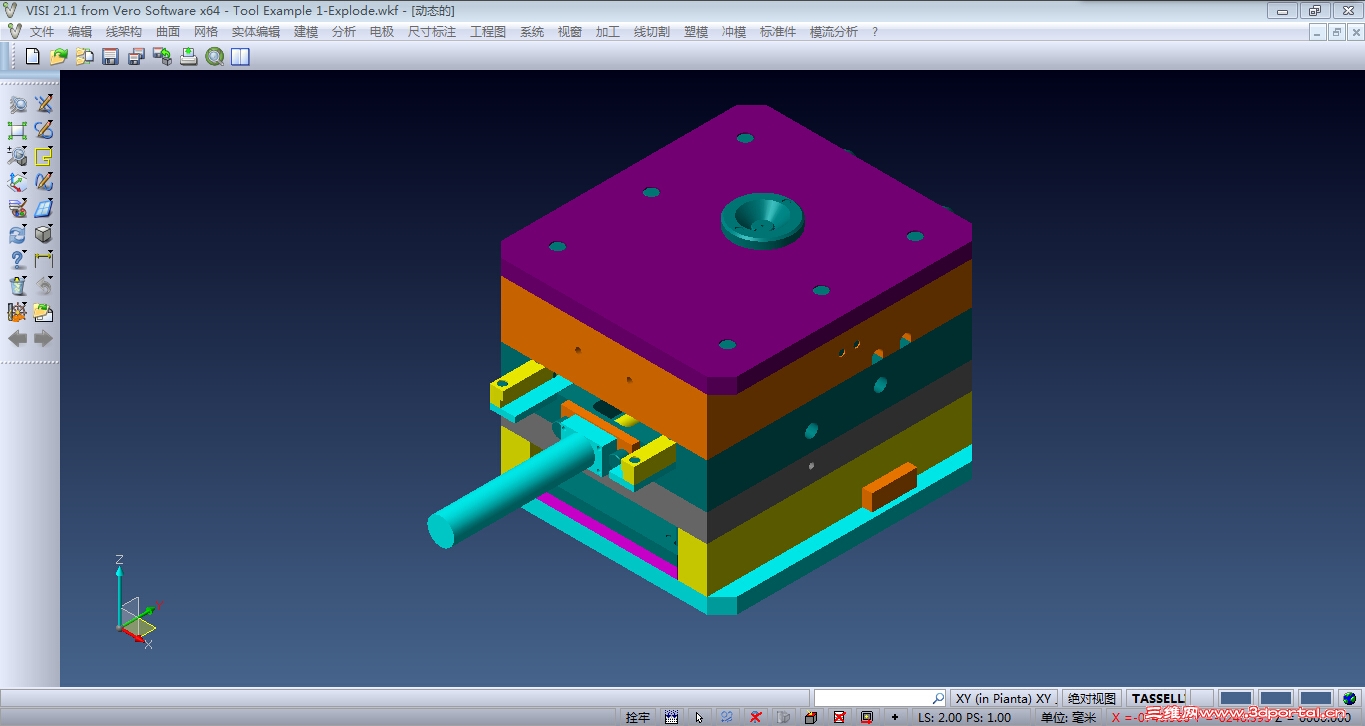
Task: Toggle the 拴牢 snap button
Action: (x=637, y=717)
